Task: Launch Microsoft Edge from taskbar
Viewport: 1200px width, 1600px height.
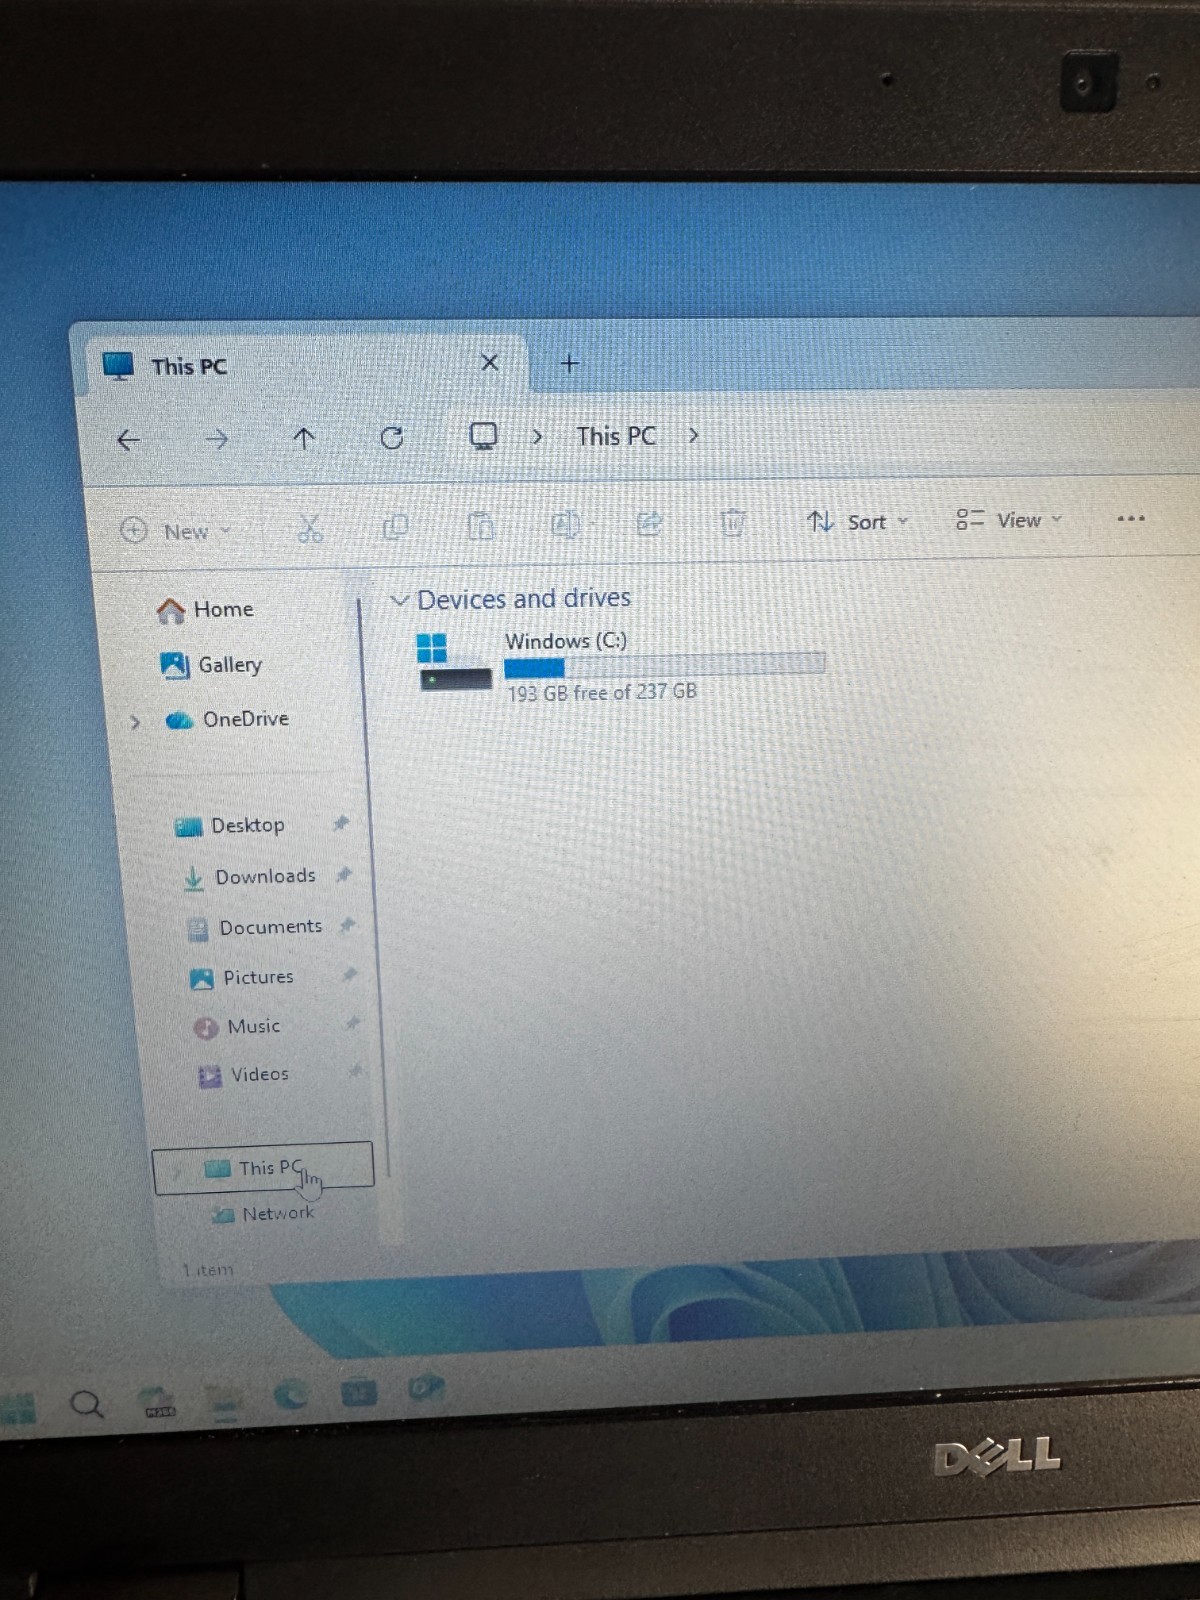Action: 291,1394
